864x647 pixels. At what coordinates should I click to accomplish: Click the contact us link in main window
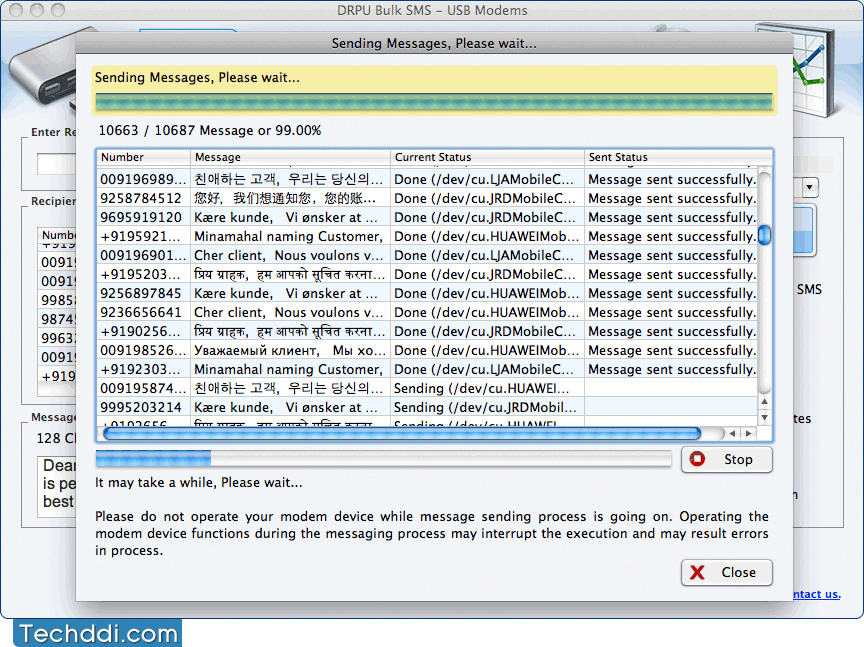tap(817, 594)
